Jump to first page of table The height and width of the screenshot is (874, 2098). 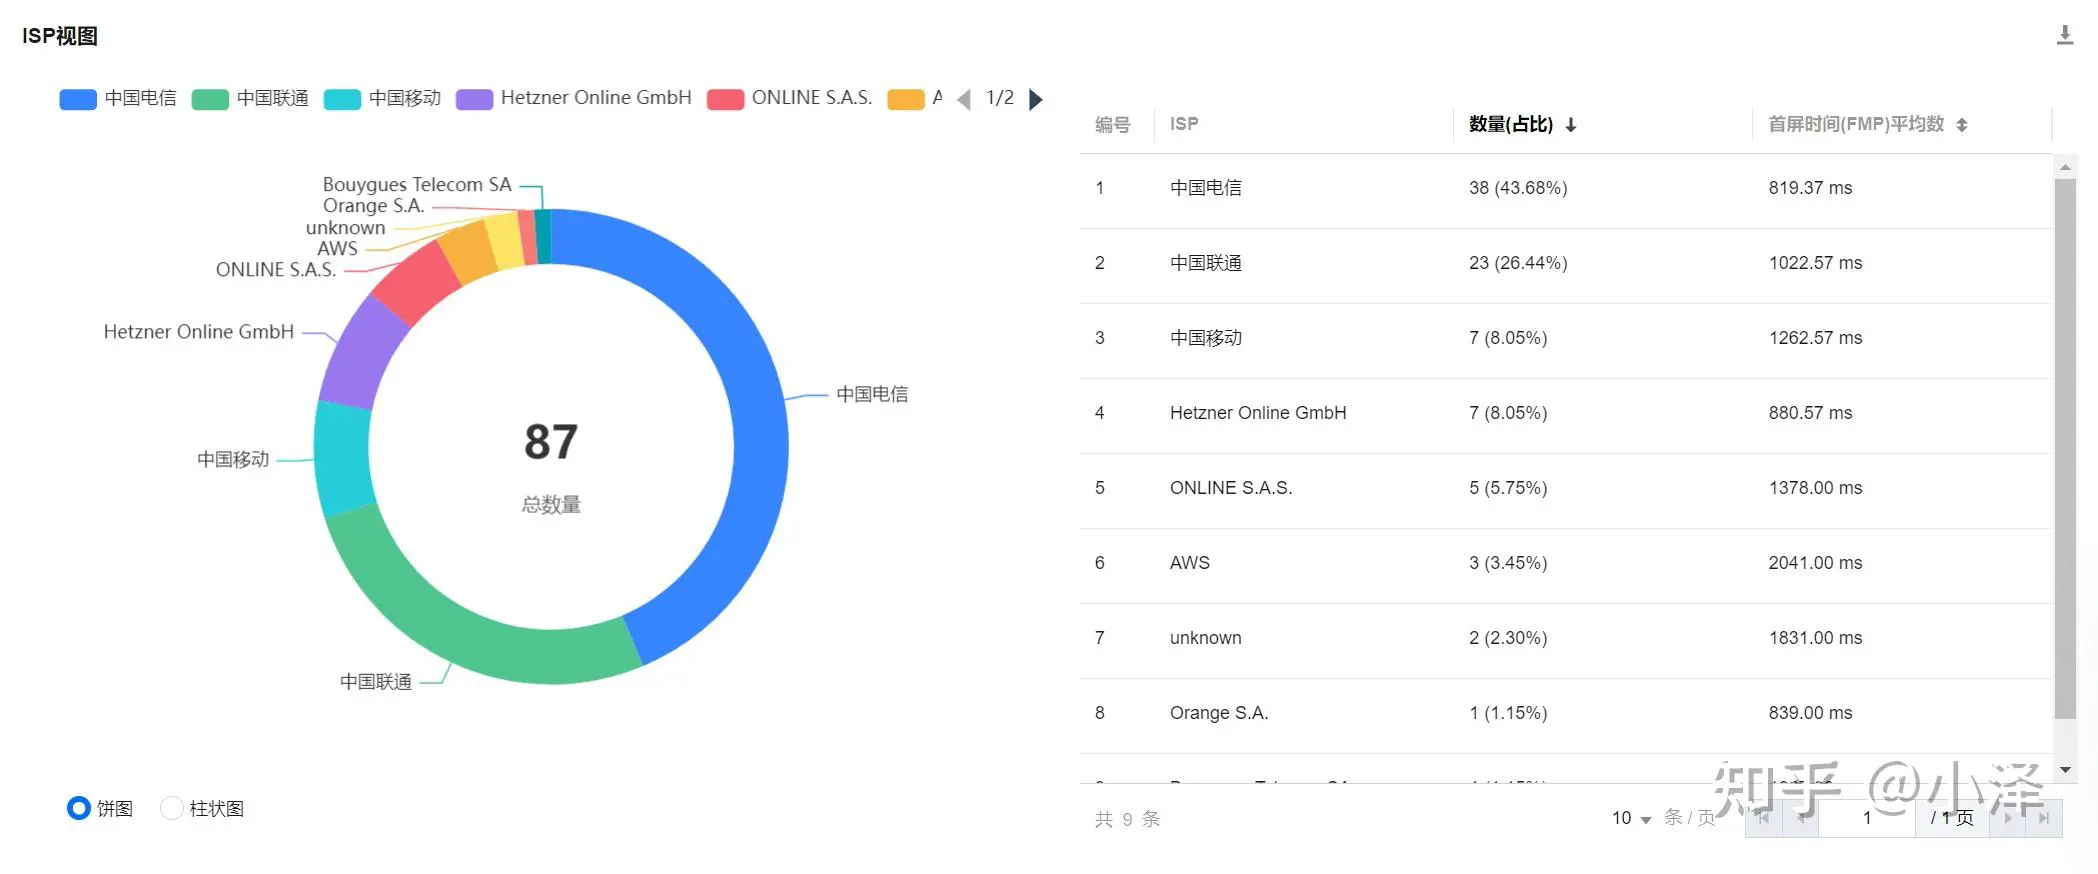(1763, 818)
